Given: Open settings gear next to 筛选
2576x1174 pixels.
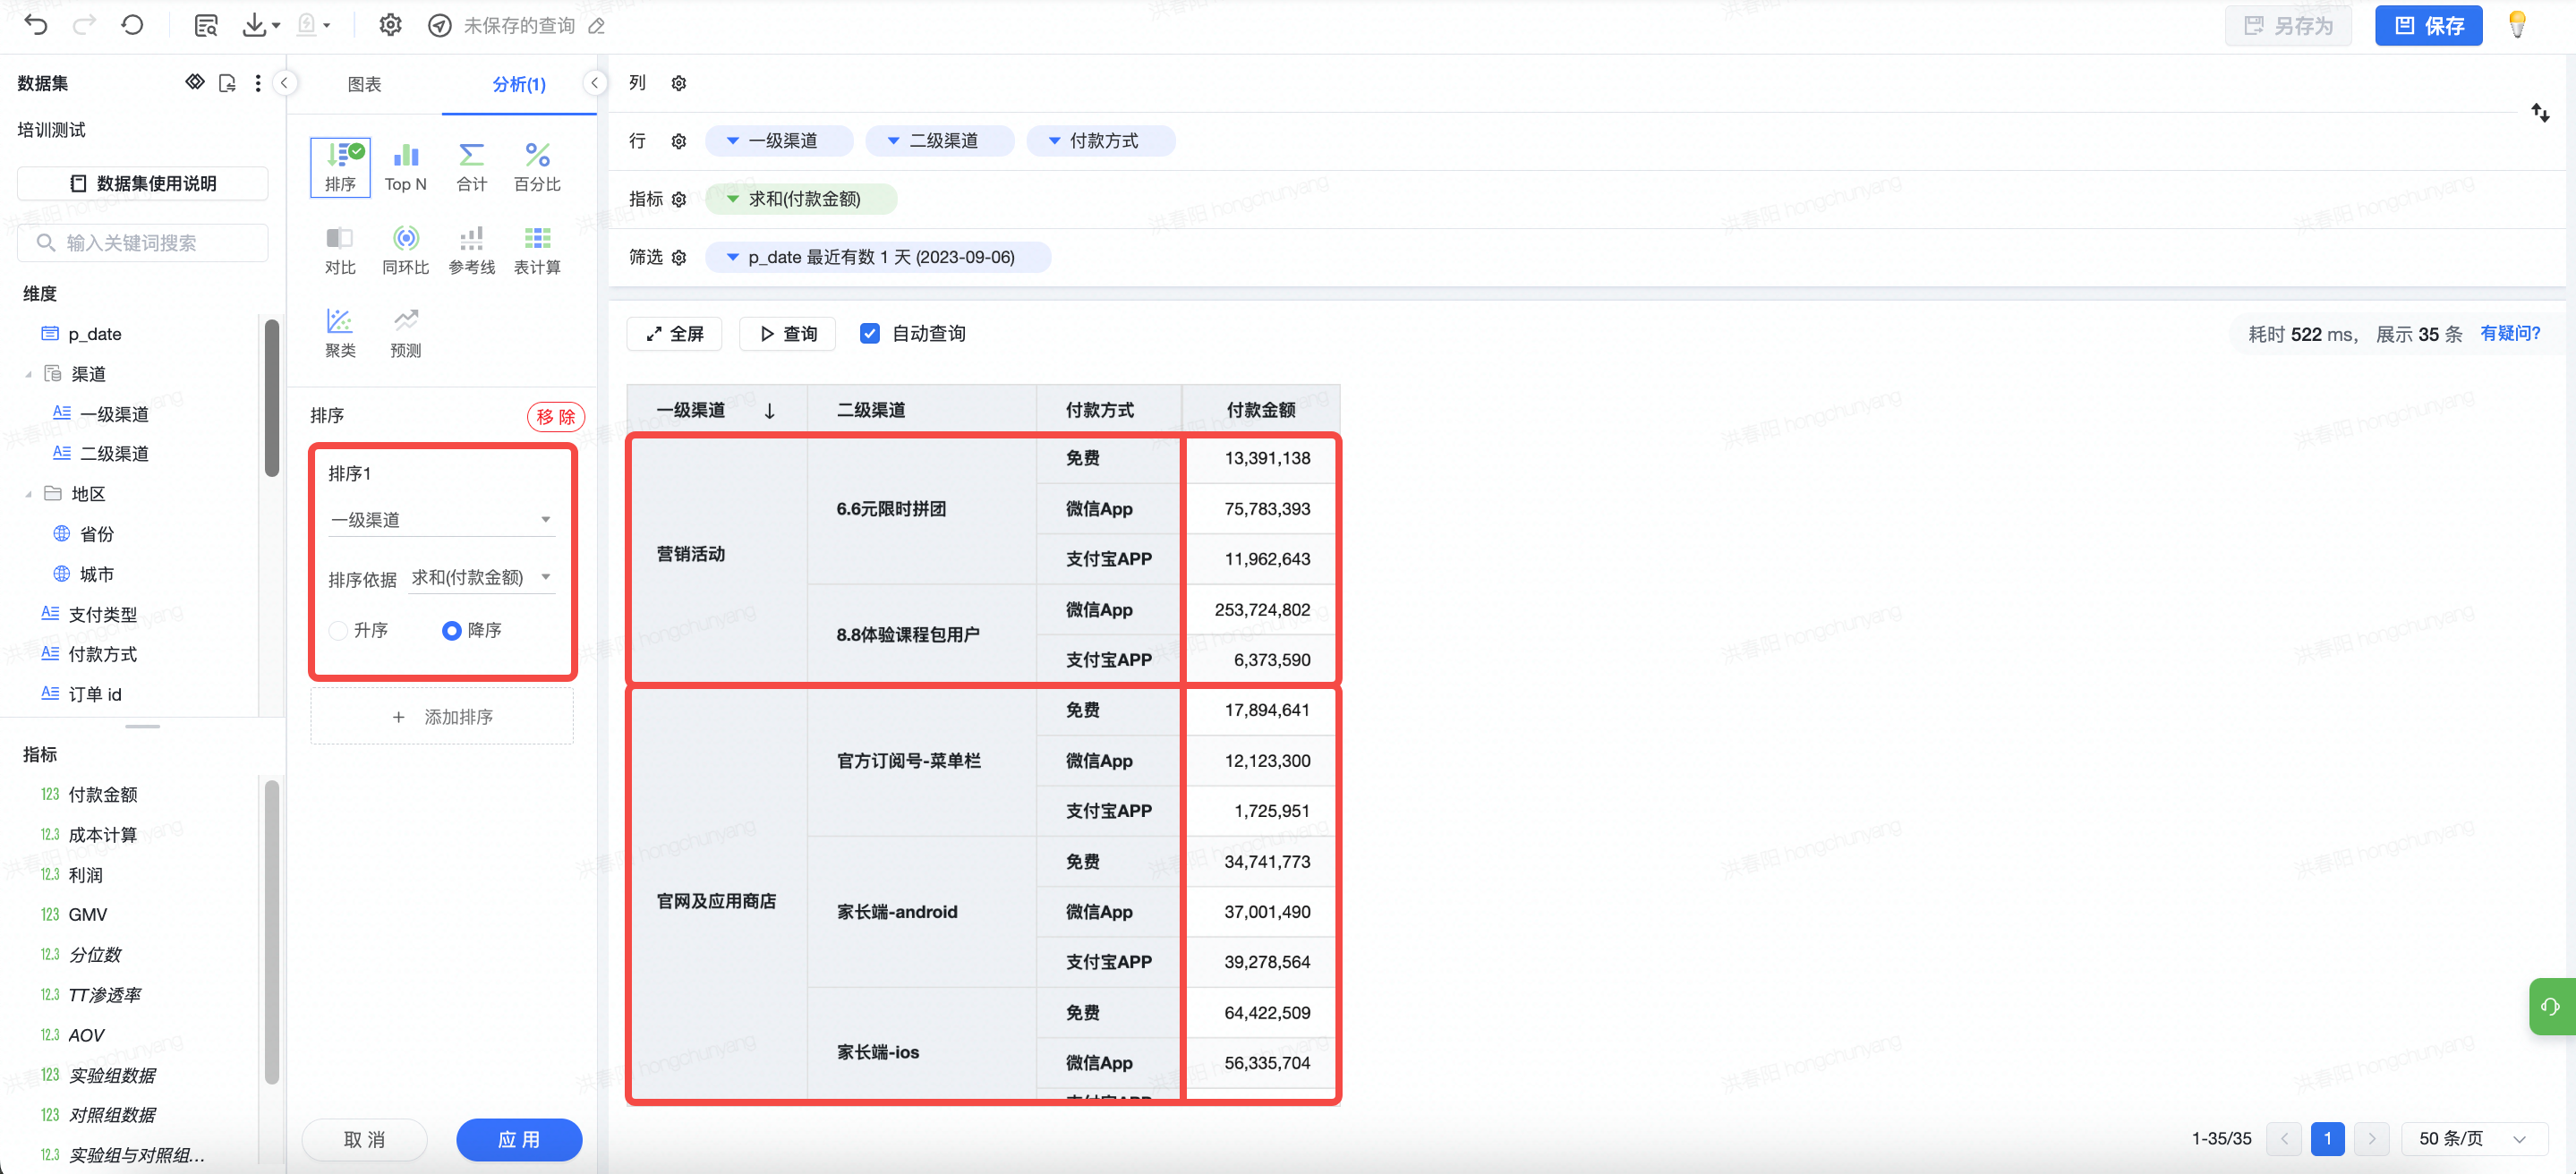Looking at the screenshot, I should point(679,257).
